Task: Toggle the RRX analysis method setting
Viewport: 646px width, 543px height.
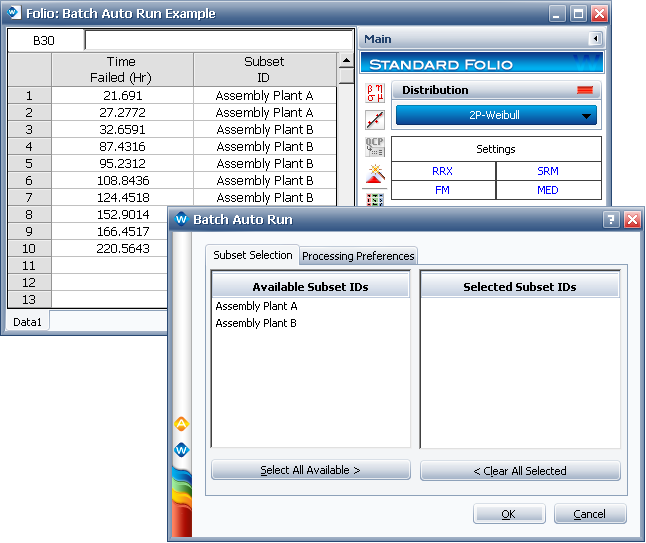Action: tap(442, 171)
